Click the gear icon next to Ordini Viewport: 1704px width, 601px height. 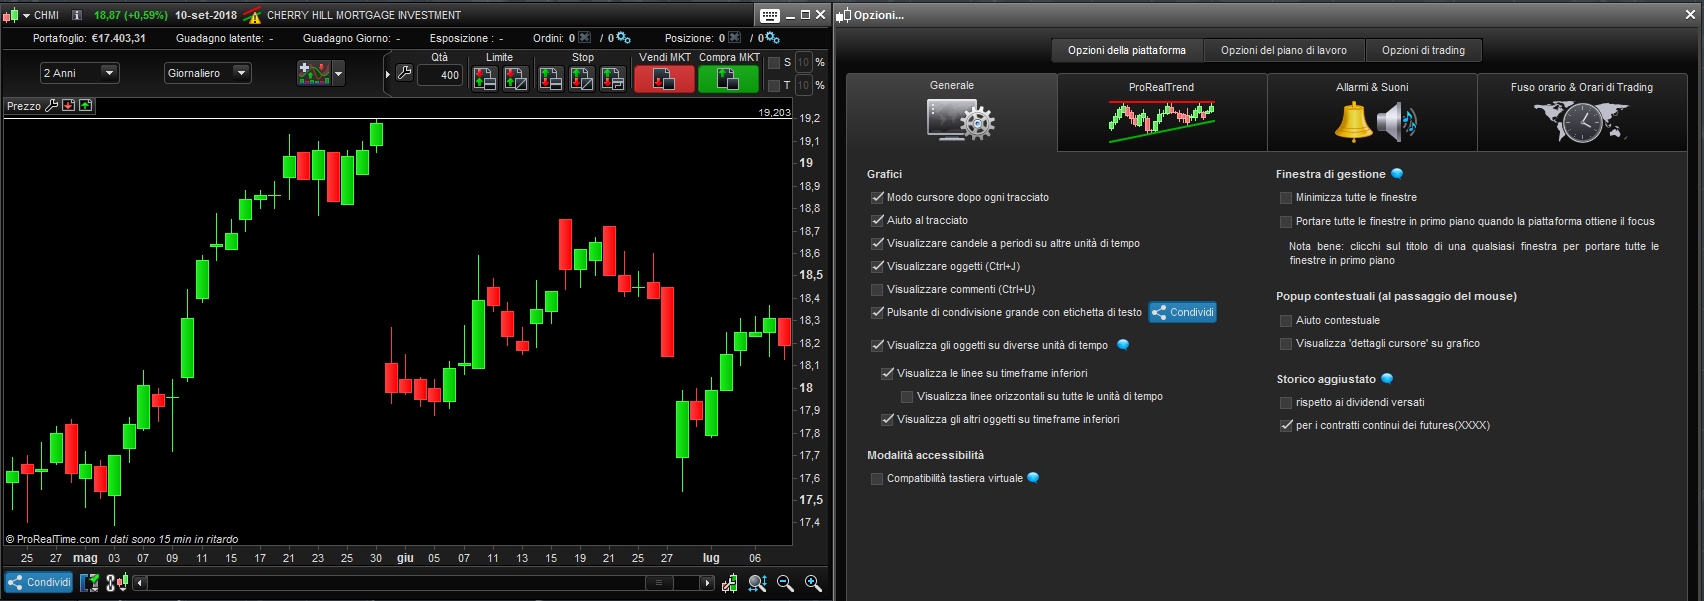pyautogui.click(x=623, y=38)
